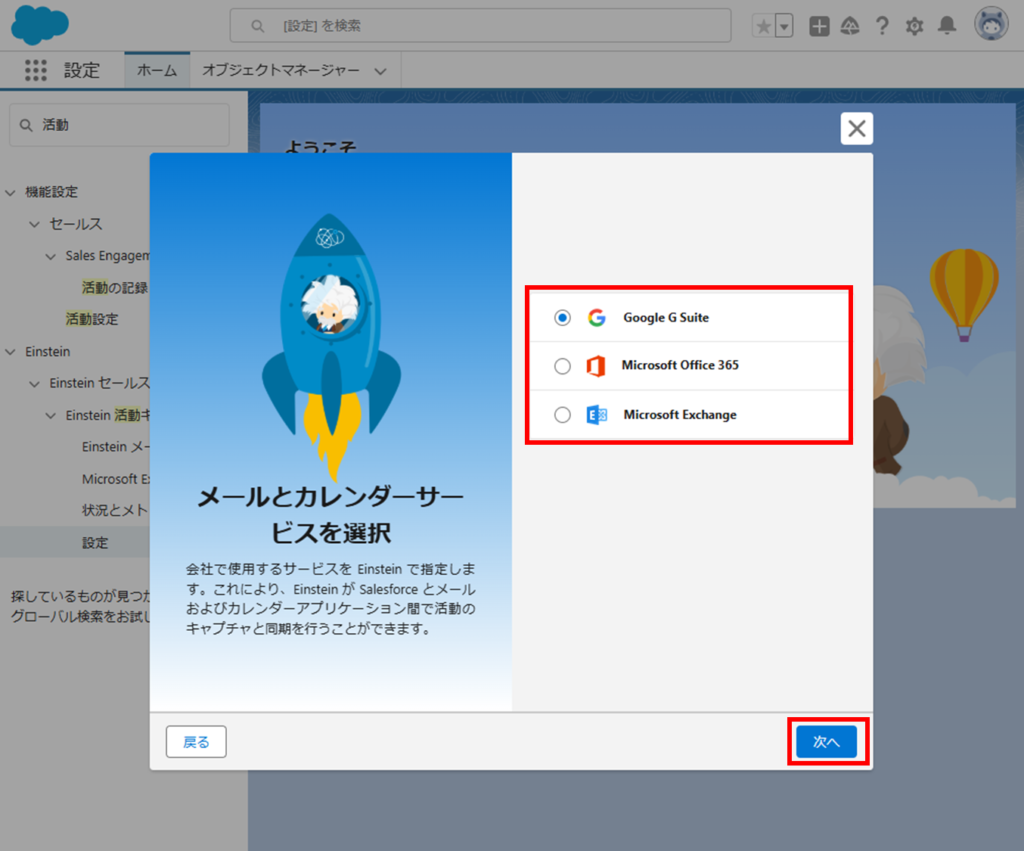The width and height of the screenshot is (1024, 851).
Task: Click the Office 365 logo icon
Action: tap(596, 366)
